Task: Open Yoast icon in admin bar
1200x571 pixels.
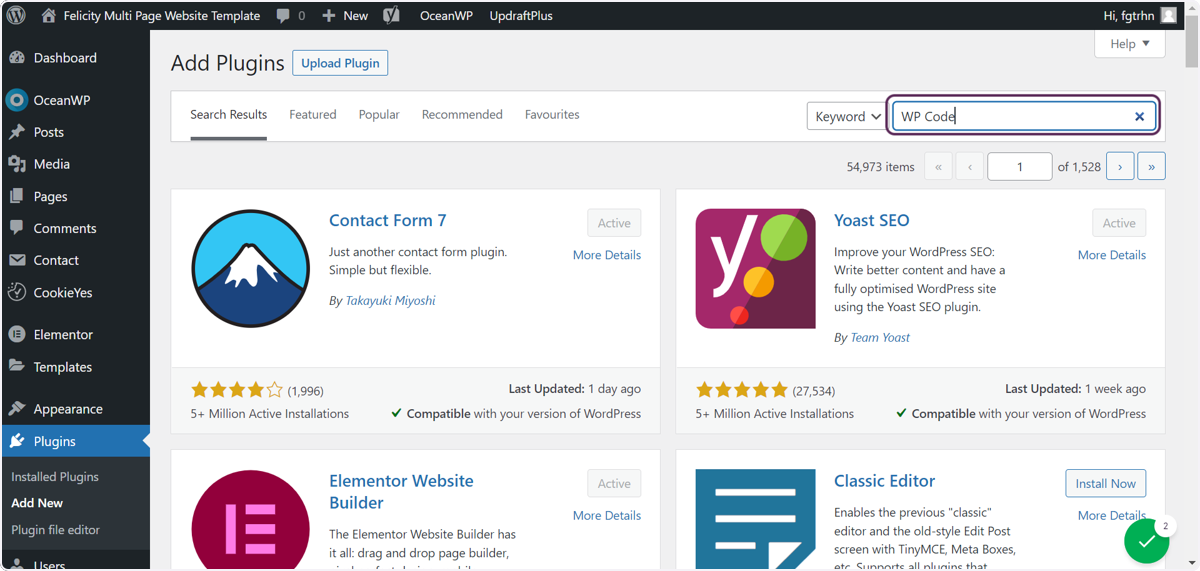Action: (x=392, y=15)
